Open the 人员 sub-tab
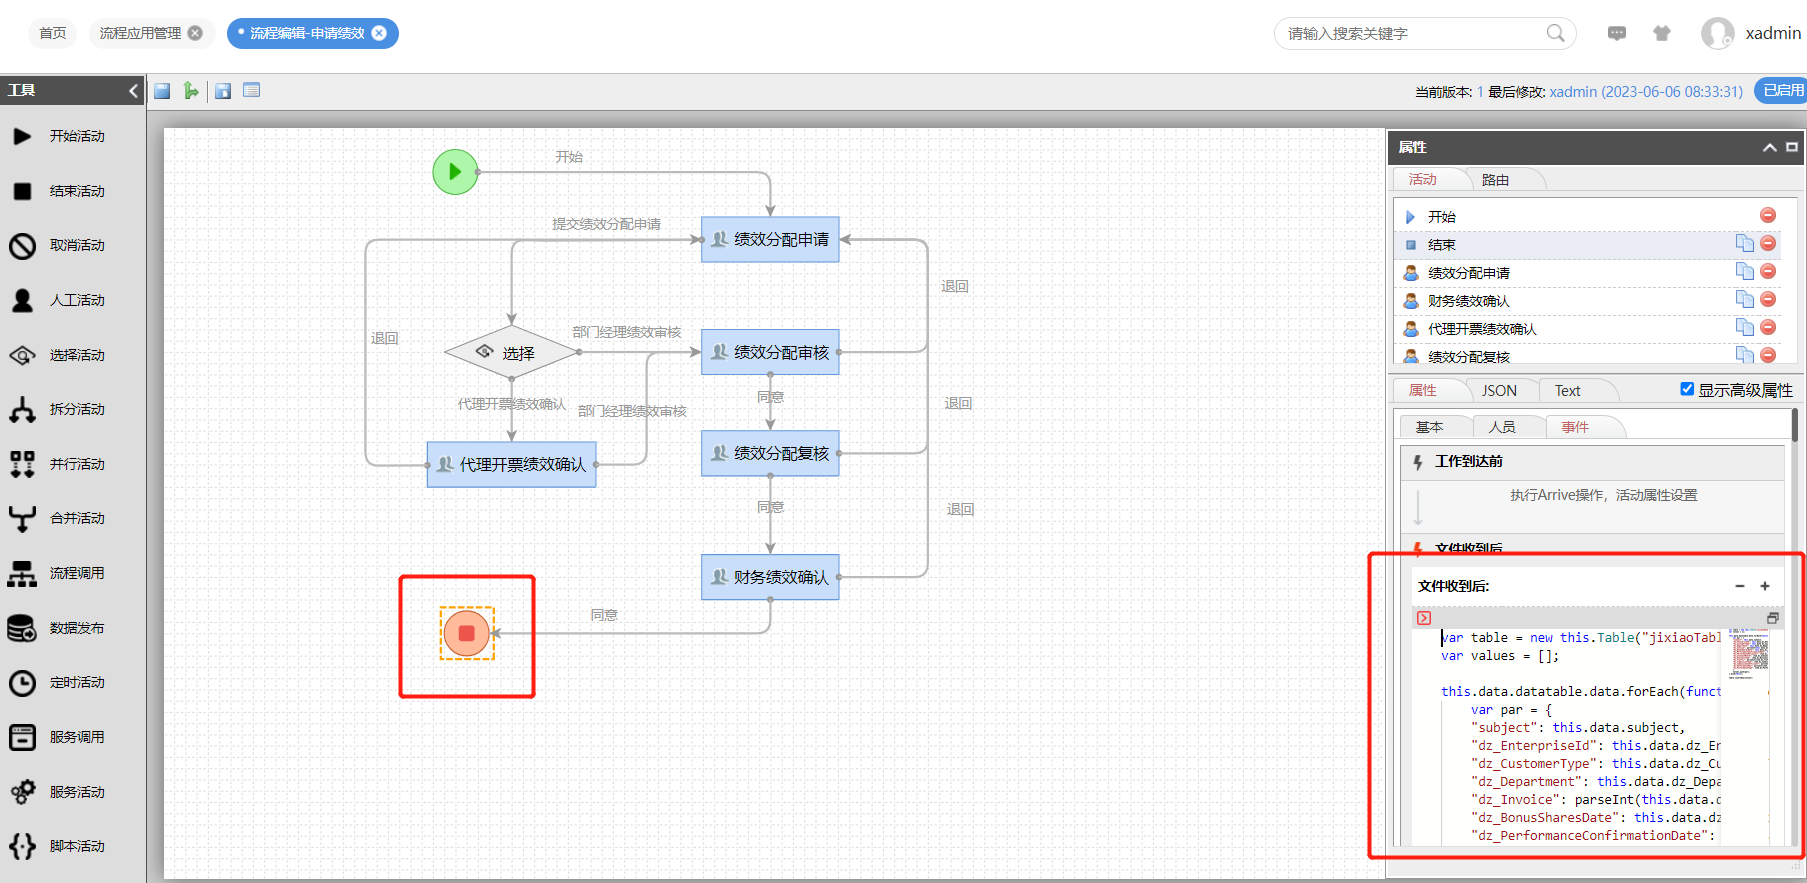The image size is (1807, 883). pos(1502,427)
